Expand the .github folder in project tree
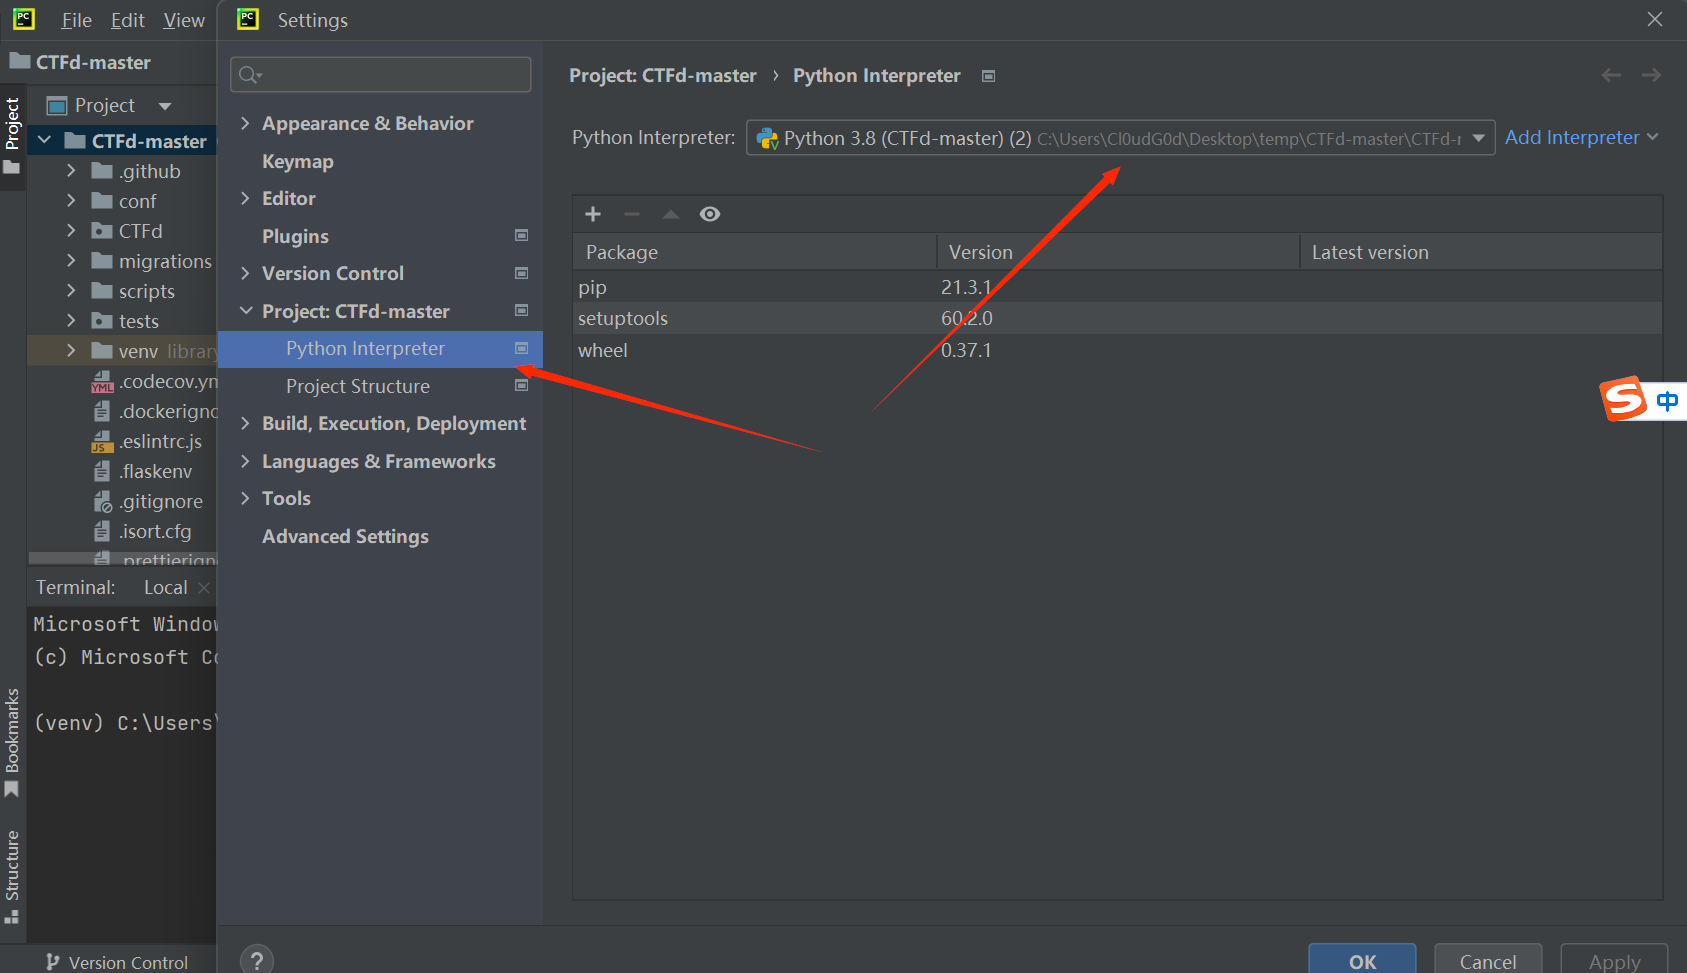Screen dimensions: 1687x973 point(71,171)
